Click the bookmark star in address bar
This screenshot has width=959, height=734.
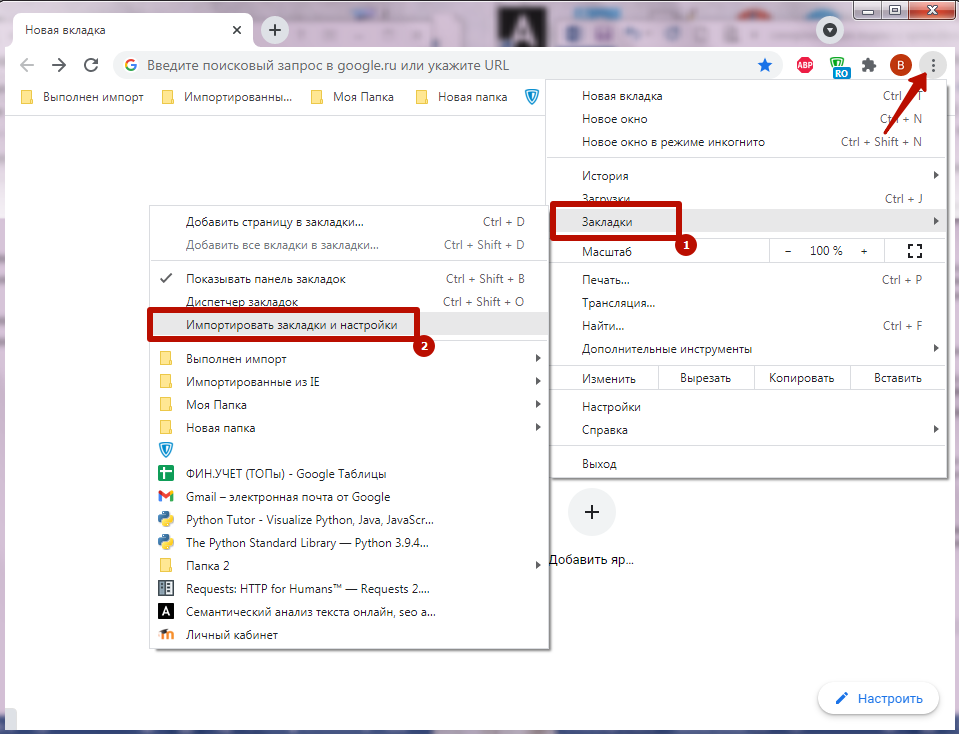(765, 65)
